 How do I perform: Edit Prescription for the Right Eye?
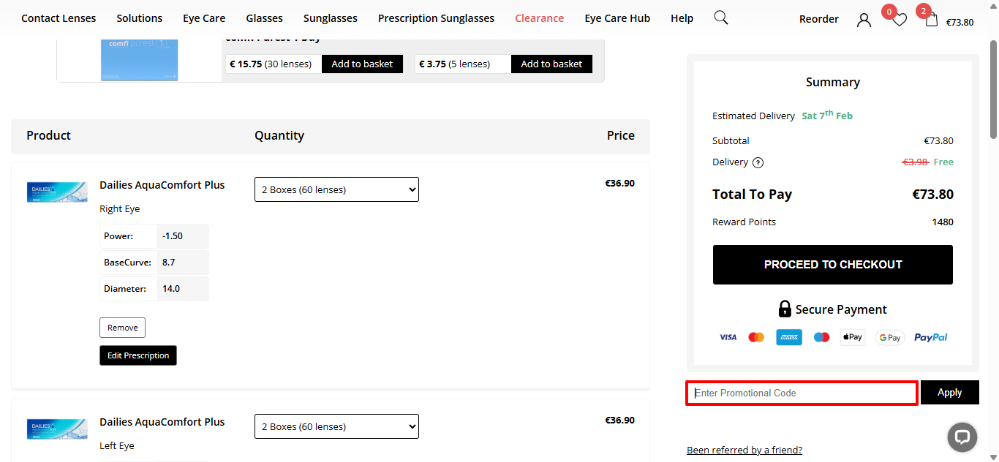pyautogui.click(x=138, y=356)
